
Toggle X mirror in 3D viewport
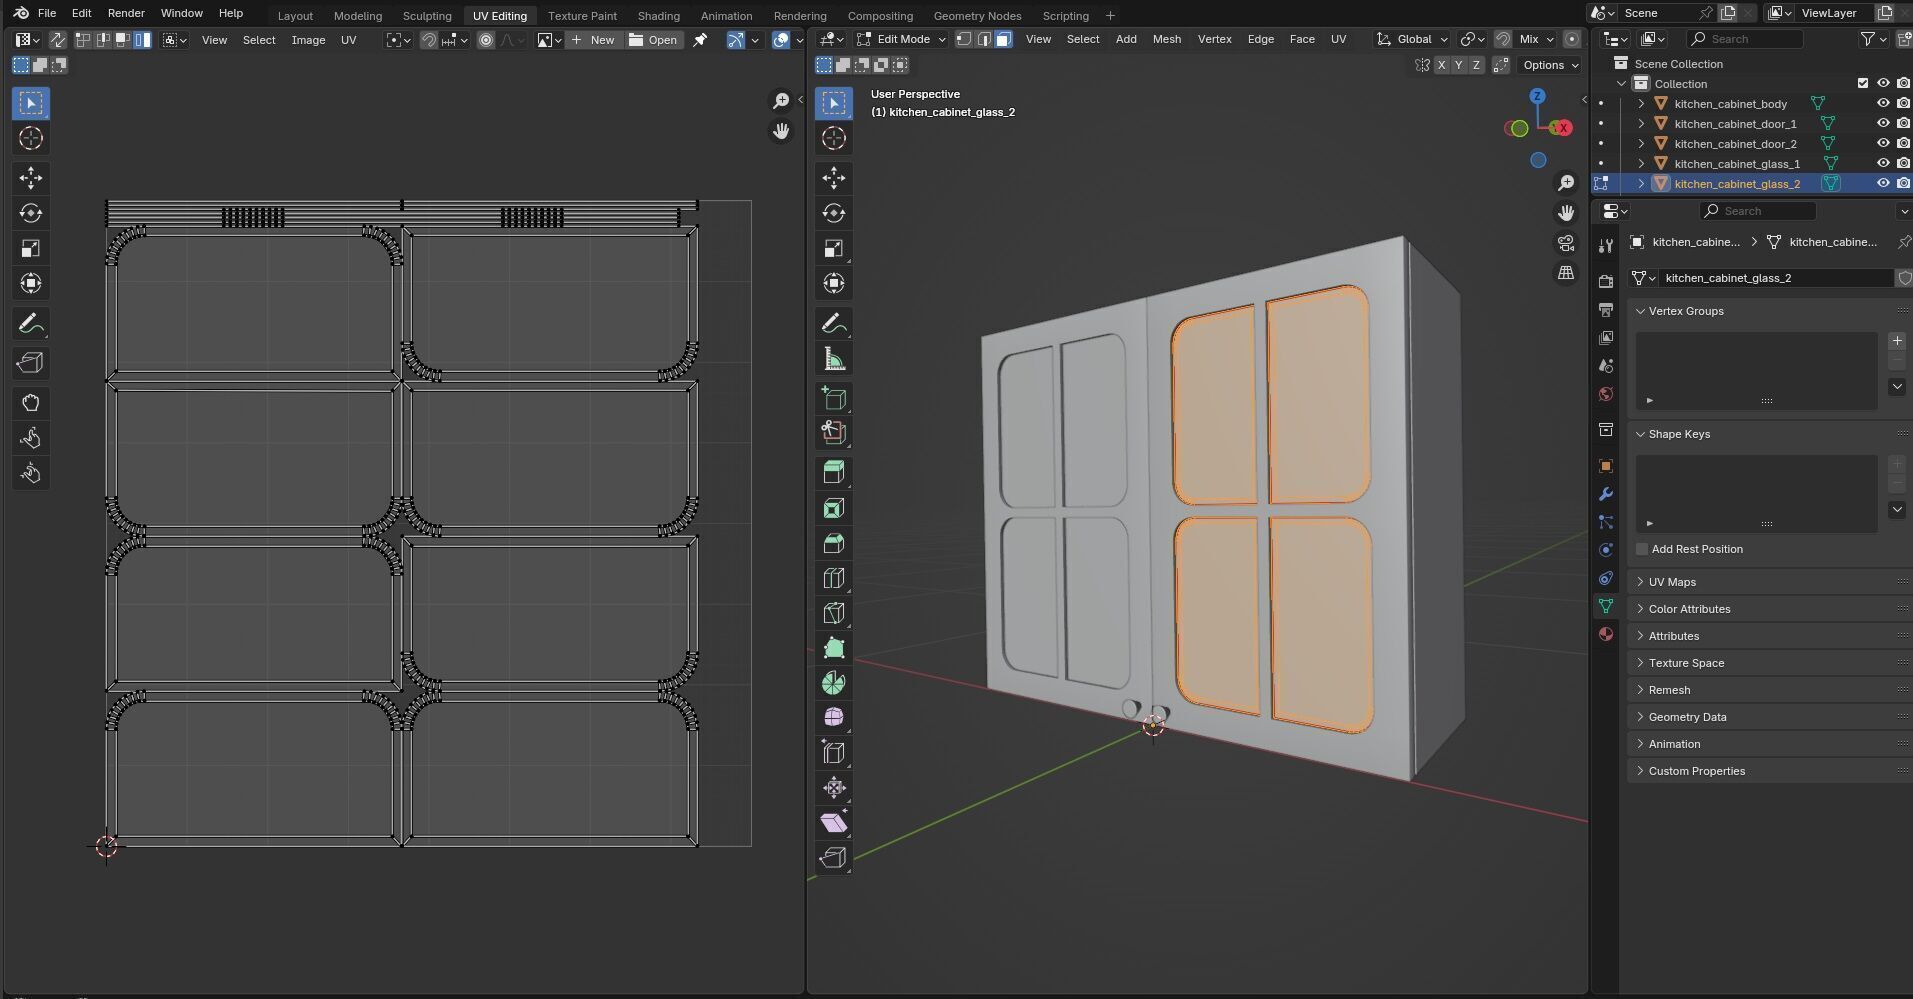[x=1441, y=65]
